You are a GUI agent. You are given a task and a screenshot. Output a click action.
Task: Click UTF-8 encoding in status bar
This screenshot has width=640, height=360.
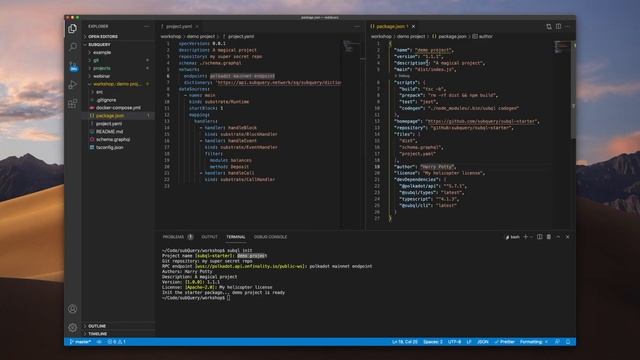pos(454,342)
